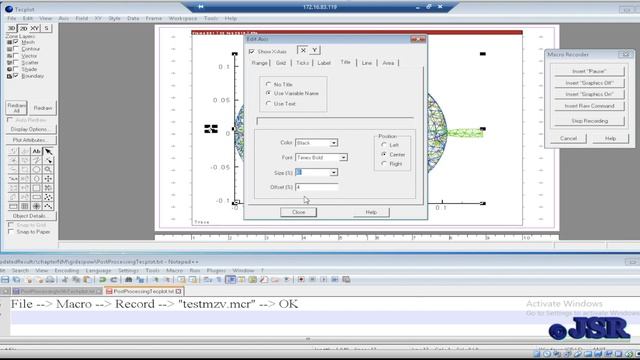Image resolution: width=640 pixels, height=360 pixels.
Task: Click the Redo arrow in Notepad++ toolbar
Action: tap(114, 280)
